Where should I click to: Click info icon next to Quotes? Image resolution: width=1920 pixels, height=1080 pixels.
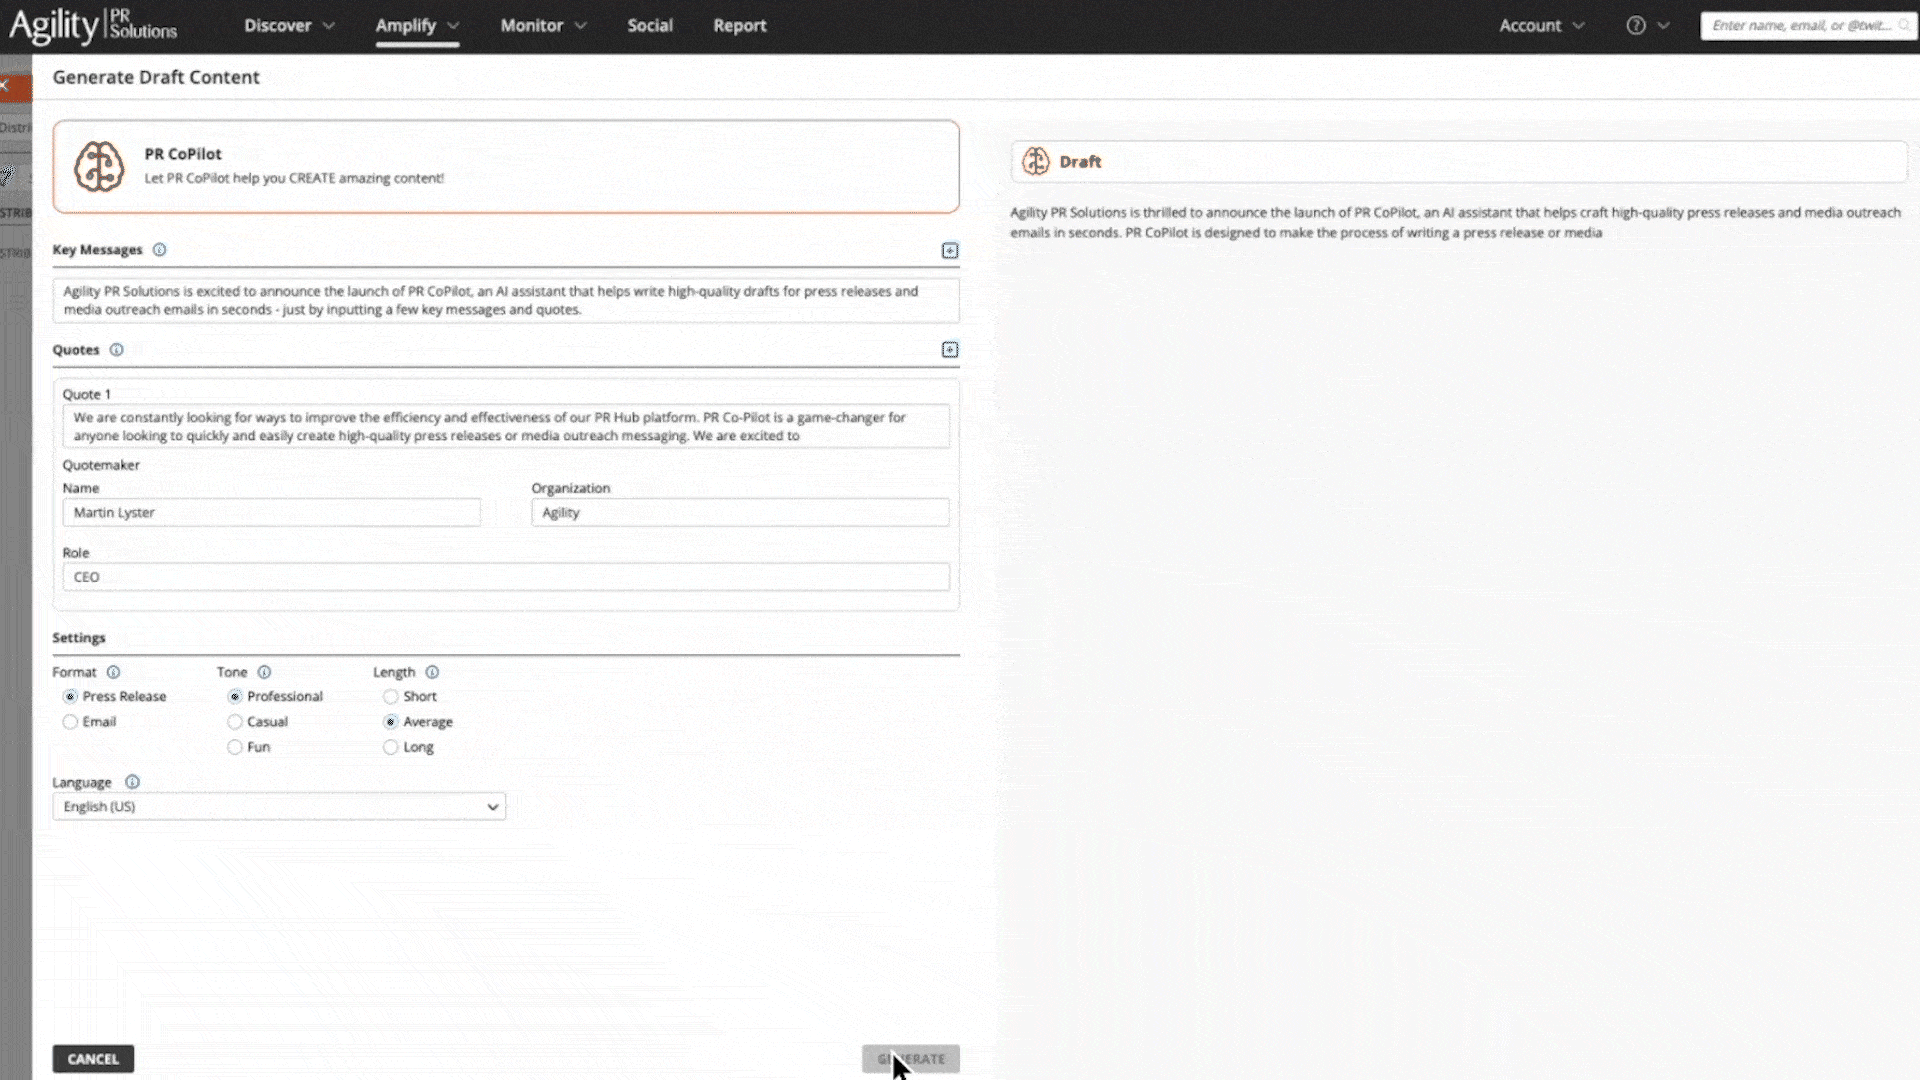pos(116,350)
